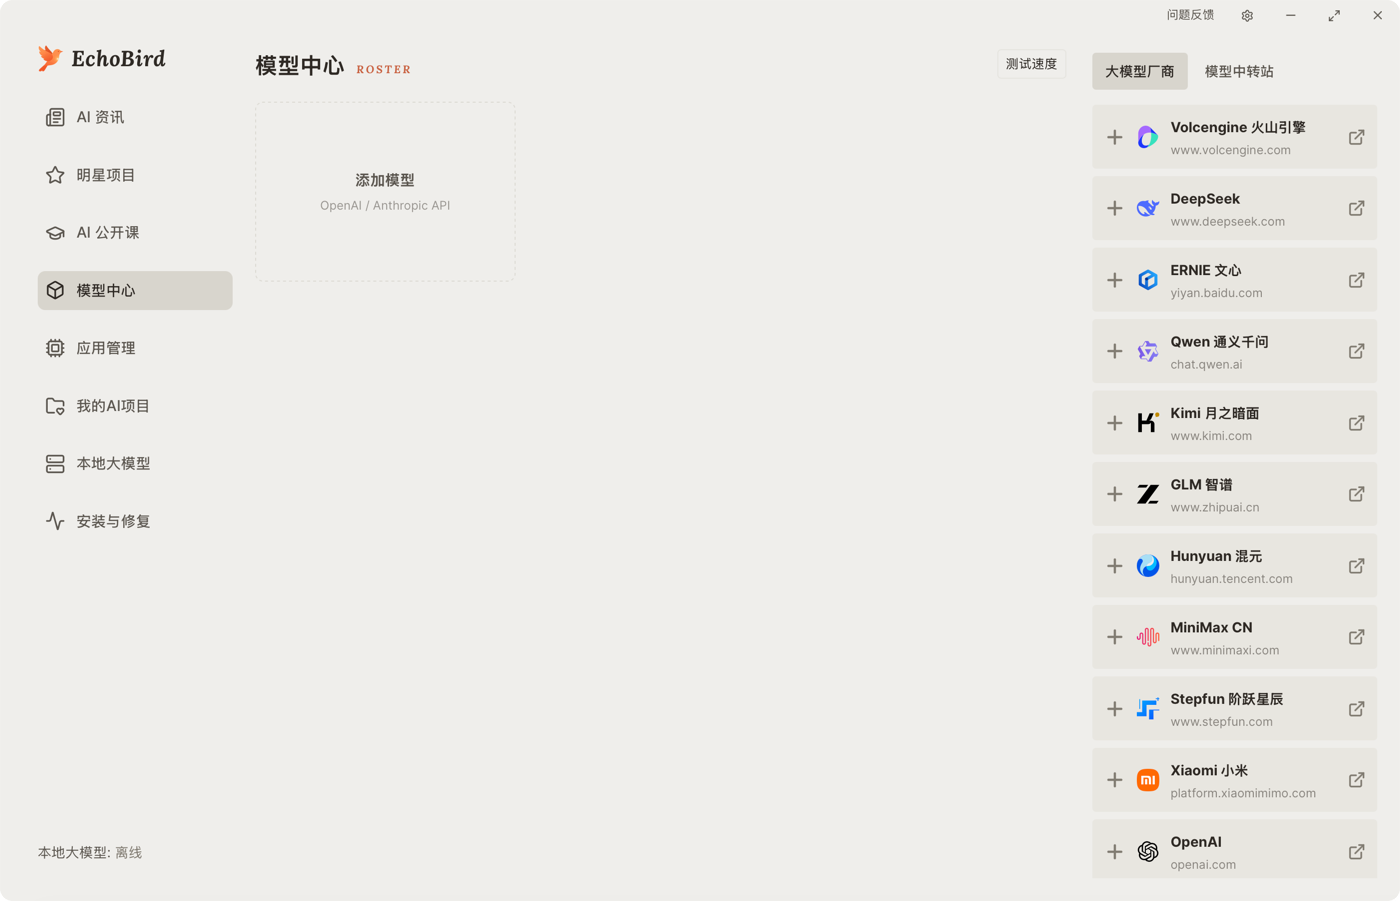Open ERNIE yiyan.baidu.com external link icon
The image size is (1400, 901).
point(1356,280)
